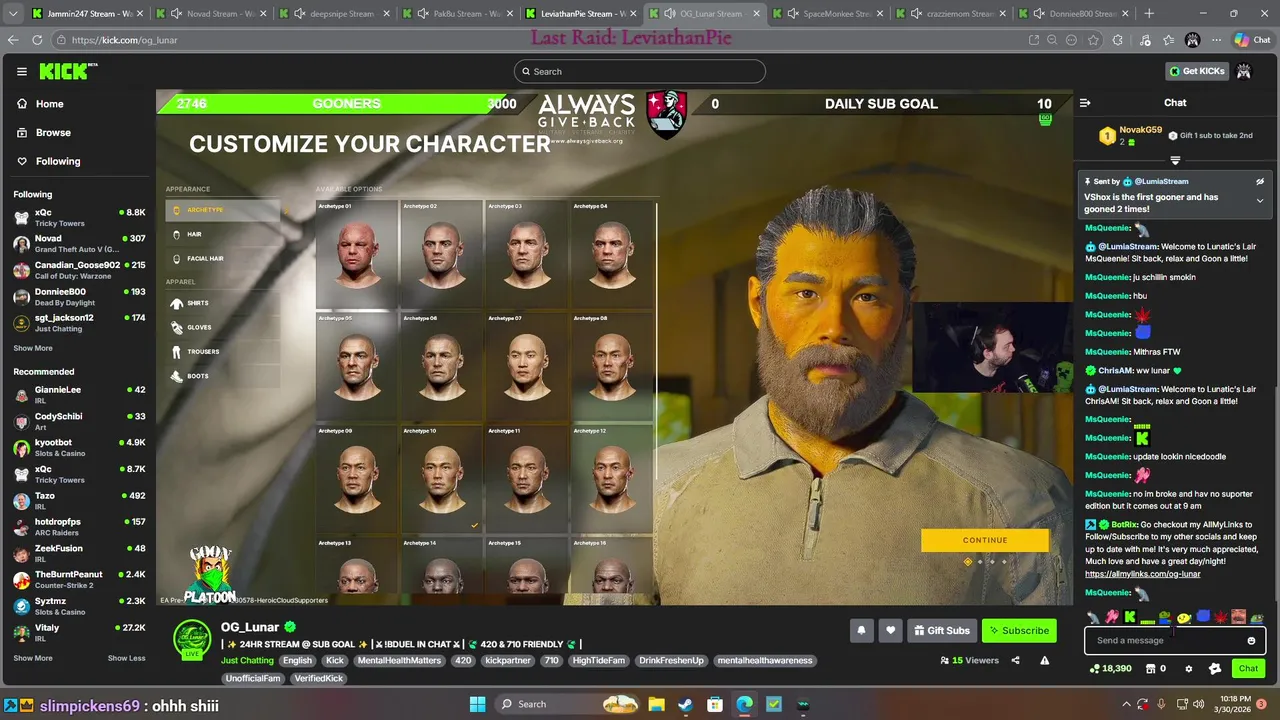Collapse chat with the arrow icon
The width and height of the screenshot is (1280, 720).
coord(1085,103)
